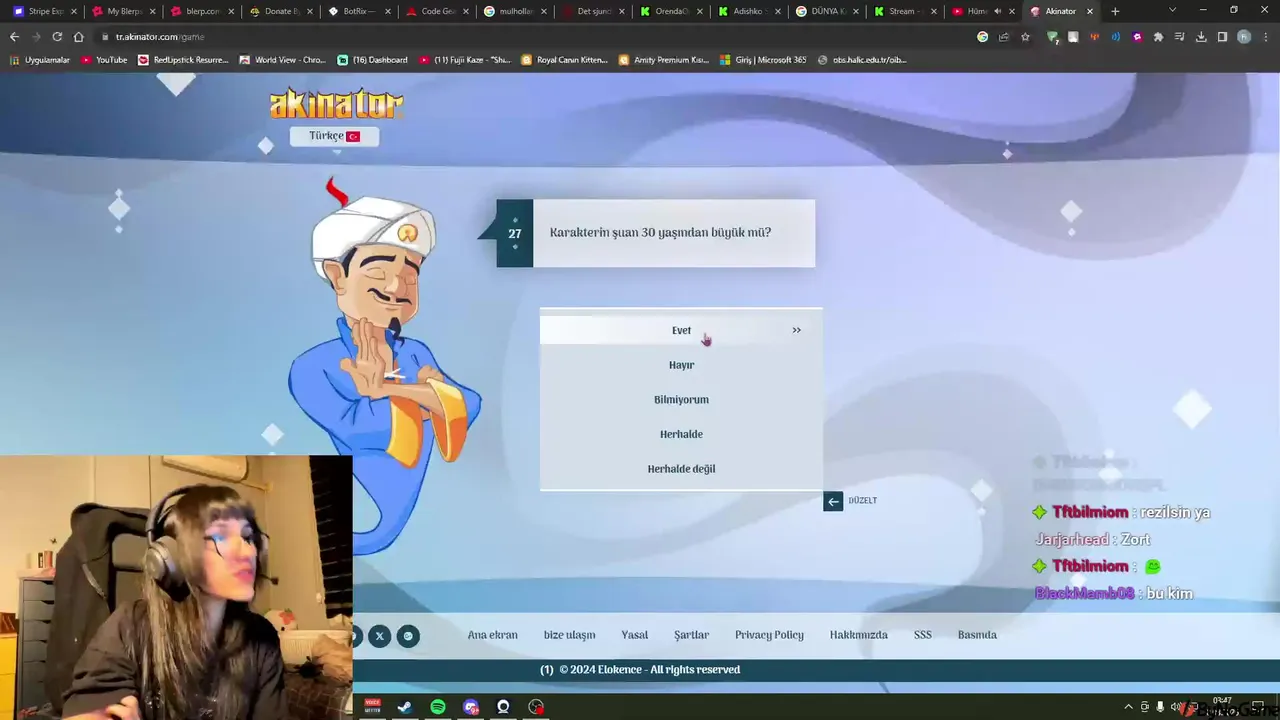The width and height of the screenshot is (1280, 720).
Task: Open the Şartlar footer link
Action: point(691,635)
